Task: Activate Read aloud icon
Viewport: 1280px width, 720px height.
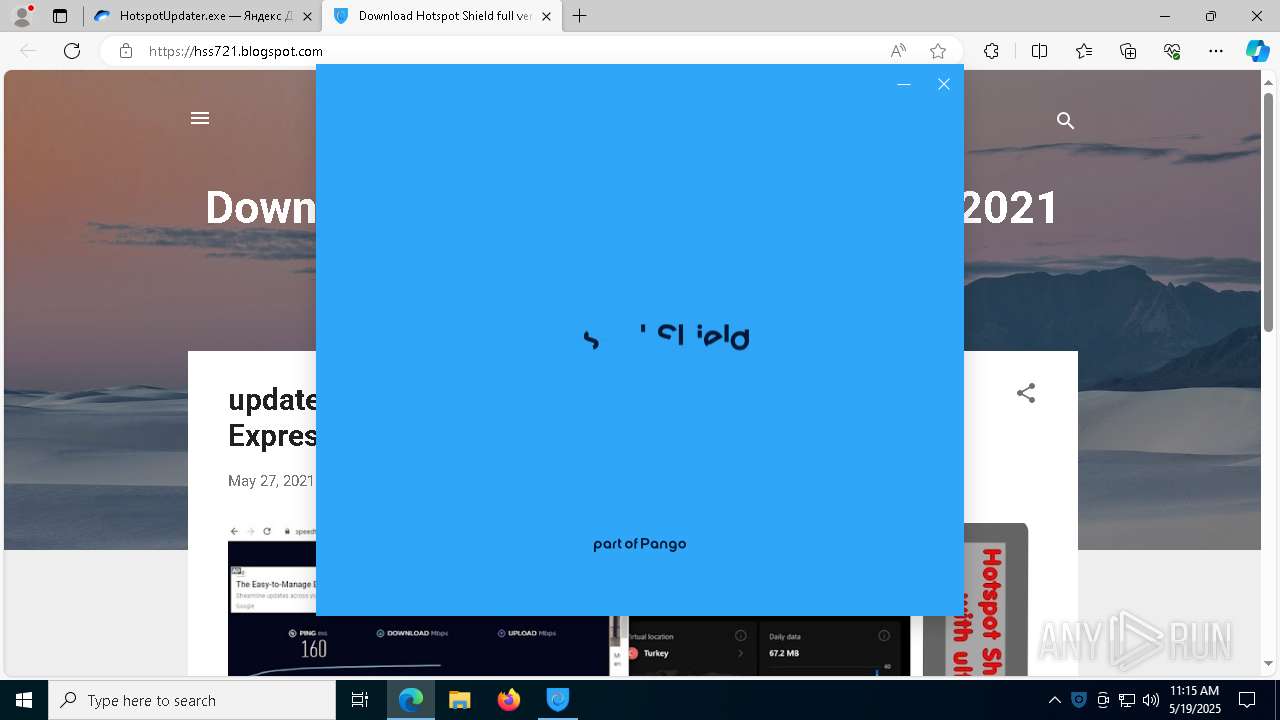Action: 898,51
